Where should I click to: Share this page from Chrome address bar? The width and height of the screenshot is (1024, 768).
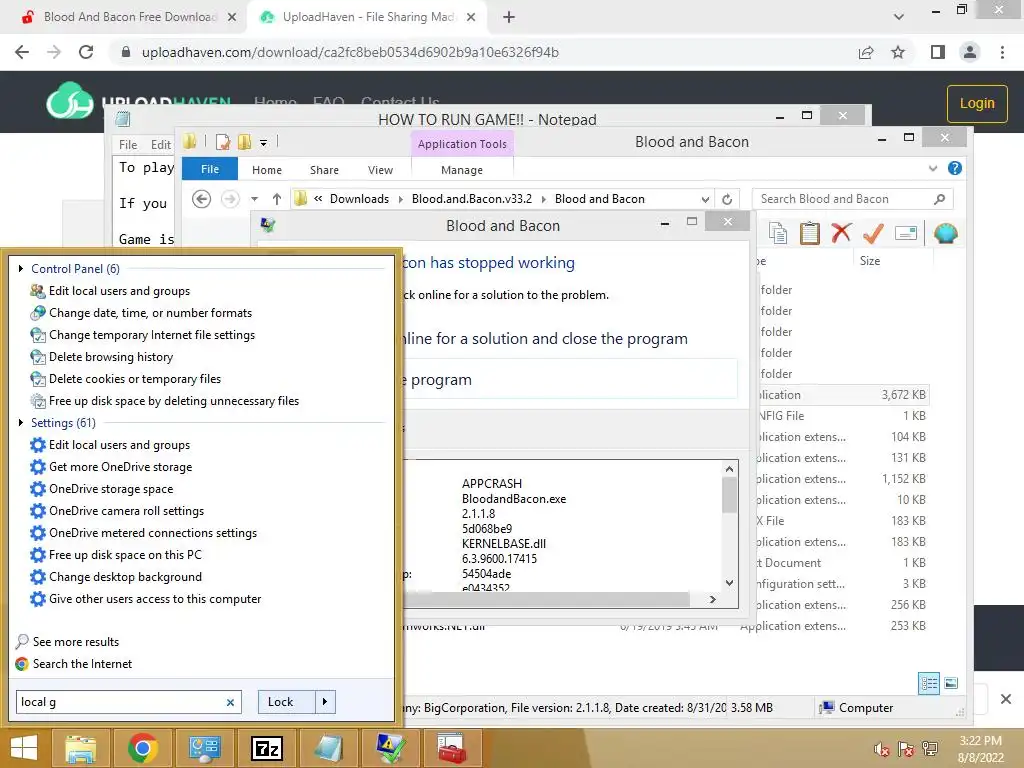[866, 52]
